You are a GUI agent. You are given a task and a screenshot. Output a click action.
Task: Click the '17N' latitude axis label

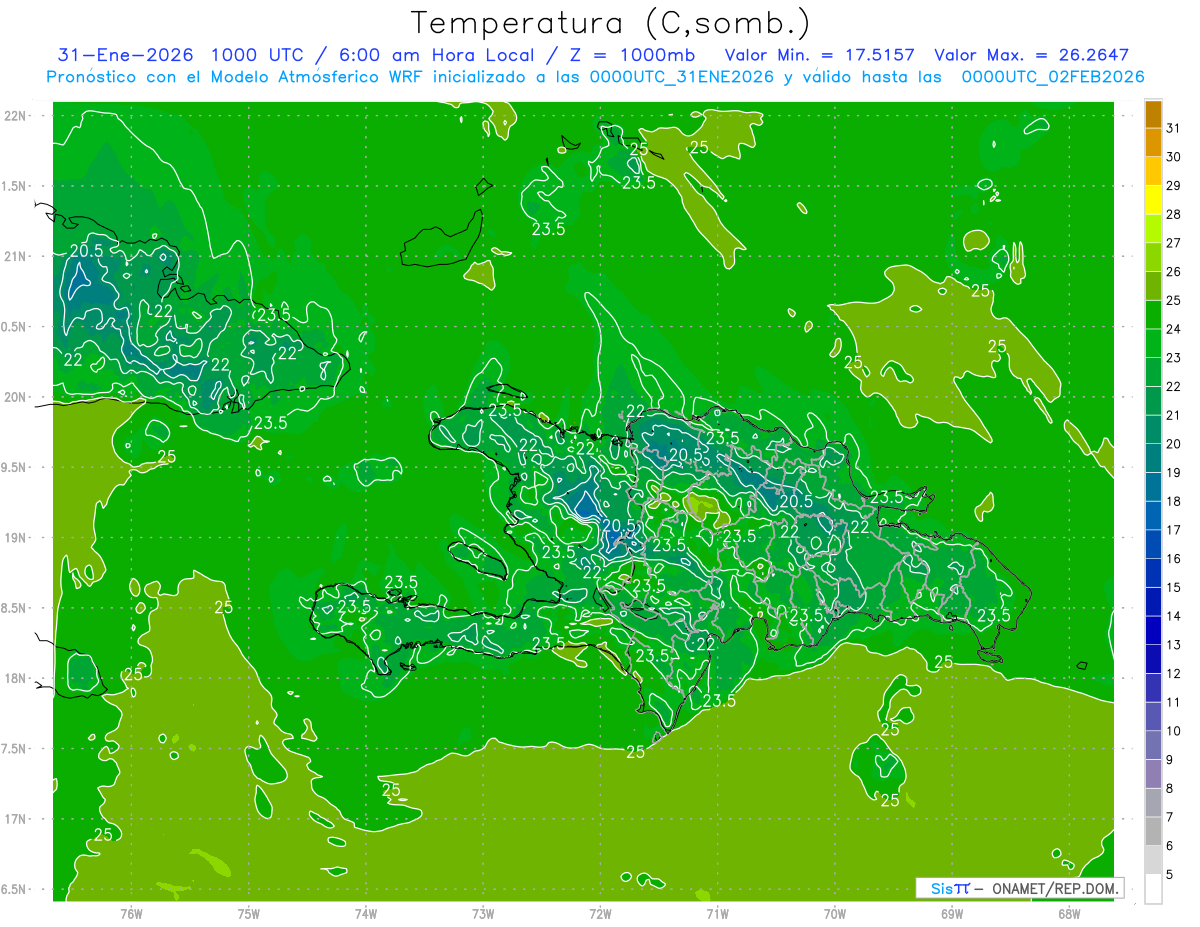pyautogui.click(x=15, y=819)
